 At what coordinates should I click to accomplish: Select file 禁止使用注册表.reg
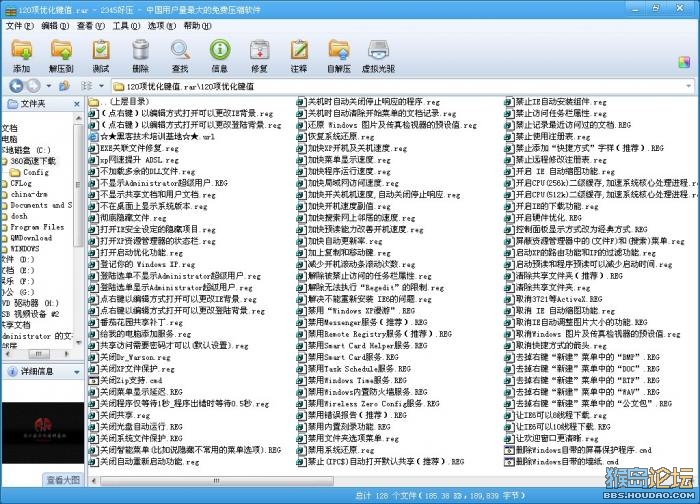[x=548, y=137]
